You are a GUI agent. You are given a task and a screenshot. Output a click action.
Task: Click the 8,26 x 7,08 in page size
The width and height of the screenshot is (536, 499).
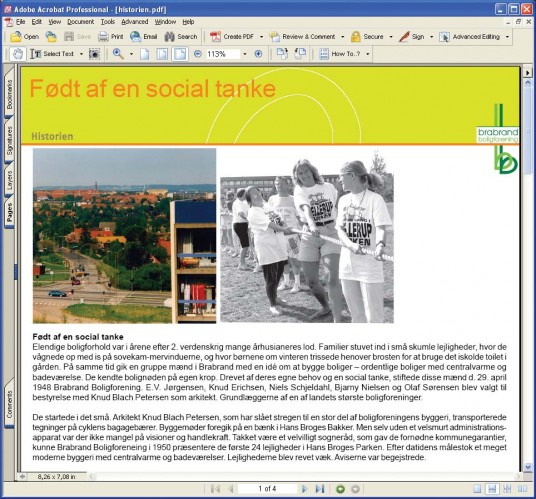tap(56, 476)
